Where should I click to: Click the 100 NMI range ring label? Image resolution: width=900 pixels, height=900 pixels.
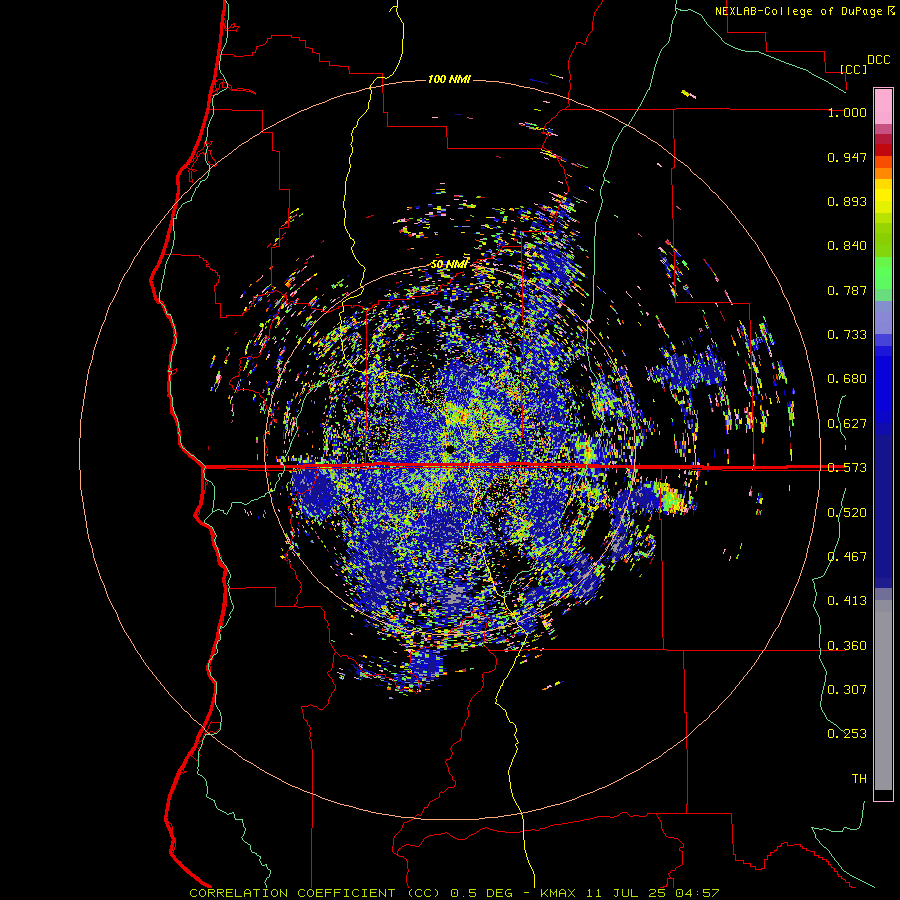click(449, 79)
